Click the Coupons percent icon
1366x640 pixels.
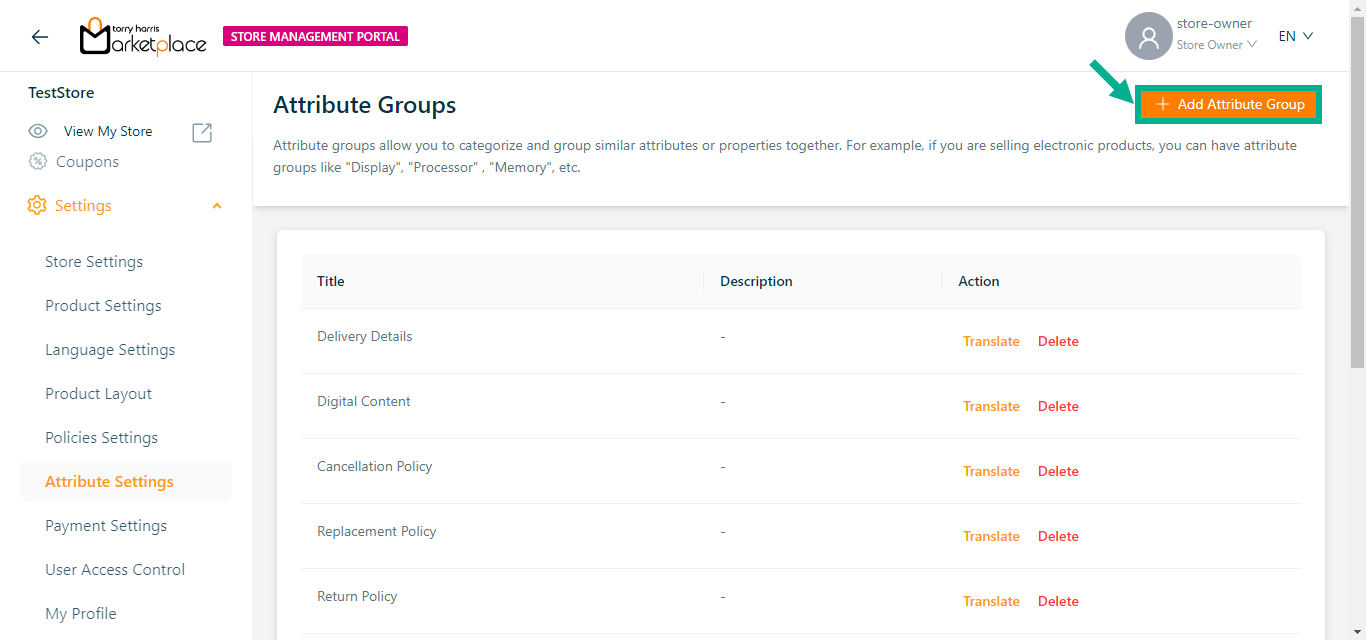pos(38,162)
